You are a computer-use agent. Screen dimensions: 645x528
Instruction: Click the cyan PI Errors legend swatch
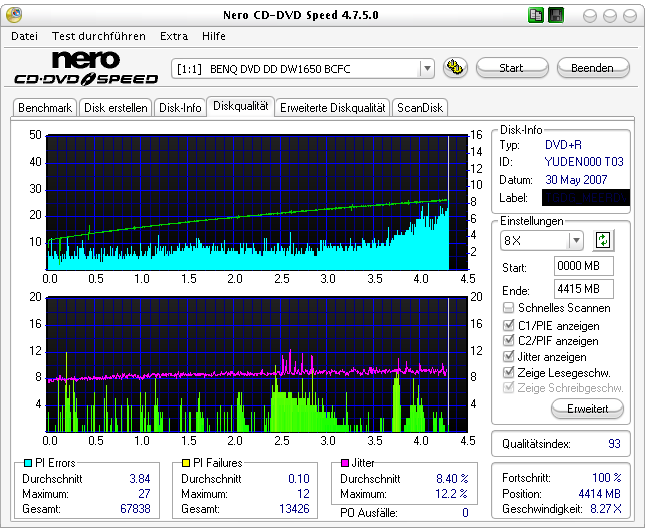28,463
